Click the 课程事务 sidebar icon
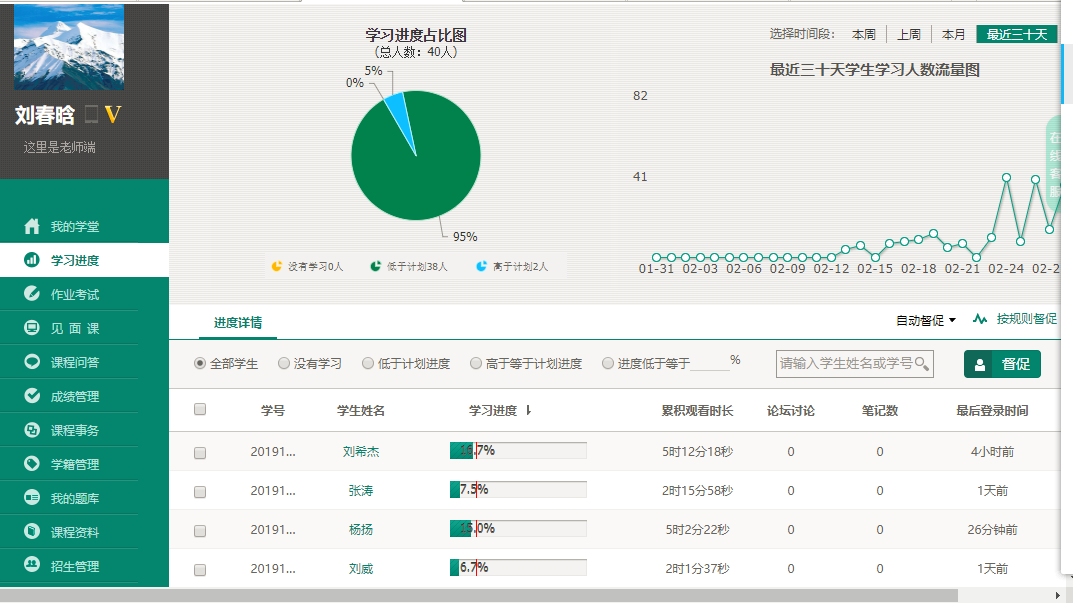 pos(32,431)
